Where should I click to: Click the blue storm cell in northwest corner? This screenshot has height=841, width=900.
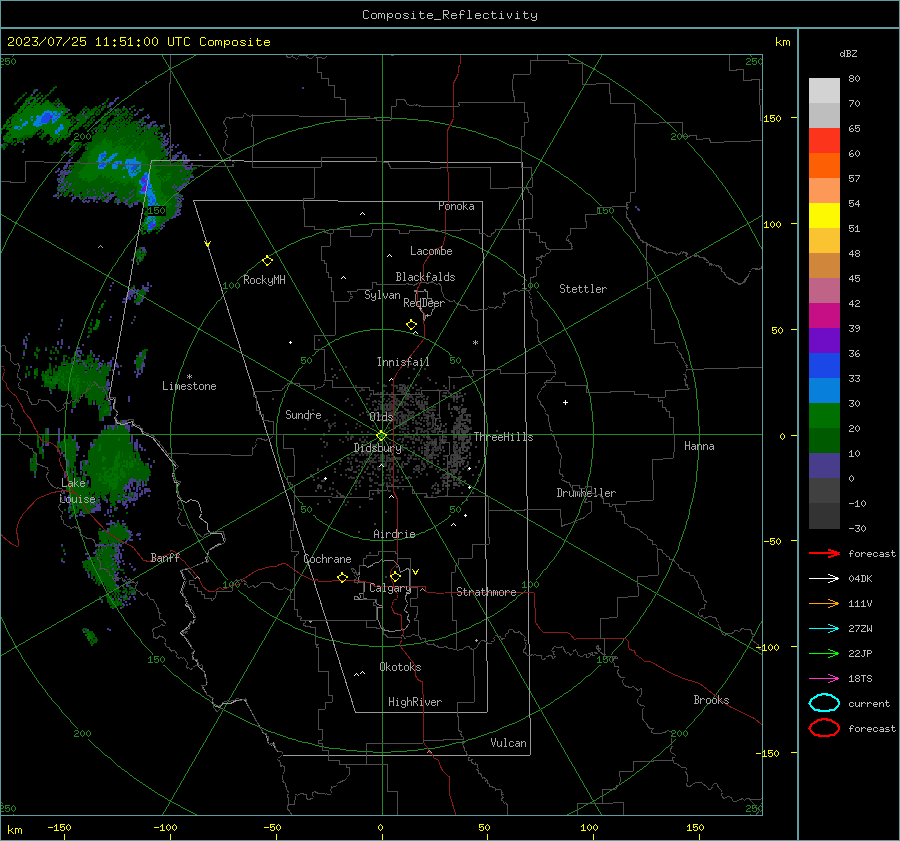47,119
